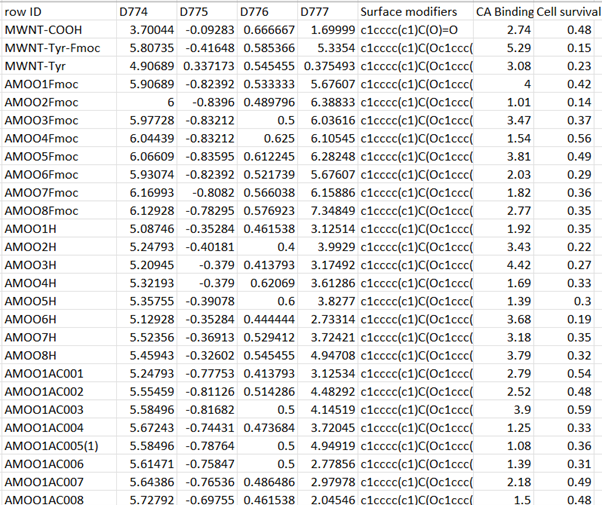Select D776 value 0.666667
This screenshot has height=505, width=602.
pos(268,30)
